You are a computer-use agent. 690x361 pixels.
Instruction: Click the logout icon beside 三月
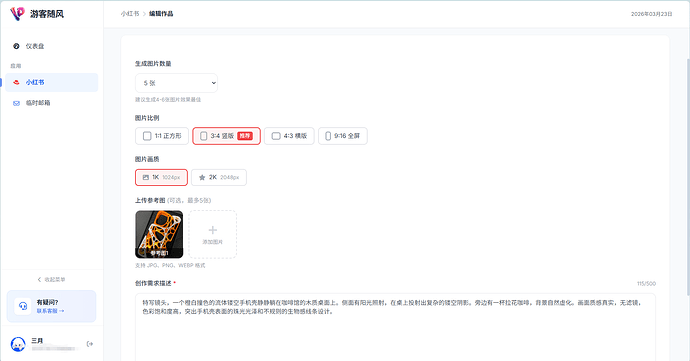(90, 344)
